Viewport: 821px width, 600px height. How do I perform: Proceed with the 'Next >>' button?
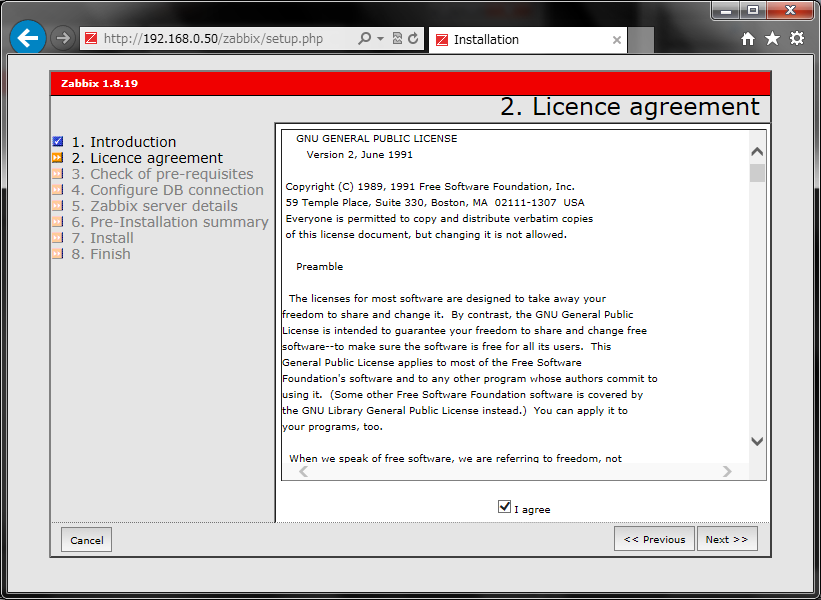727,539
